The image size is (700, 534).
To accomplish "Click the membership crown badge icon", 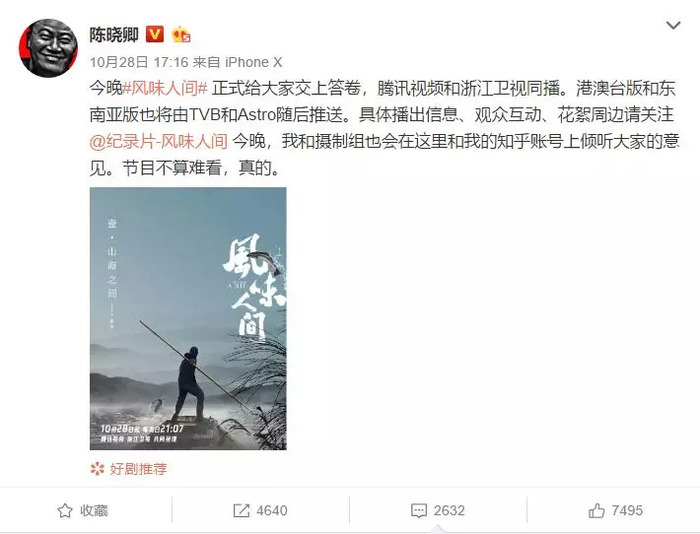I will [x=181, y=34].
